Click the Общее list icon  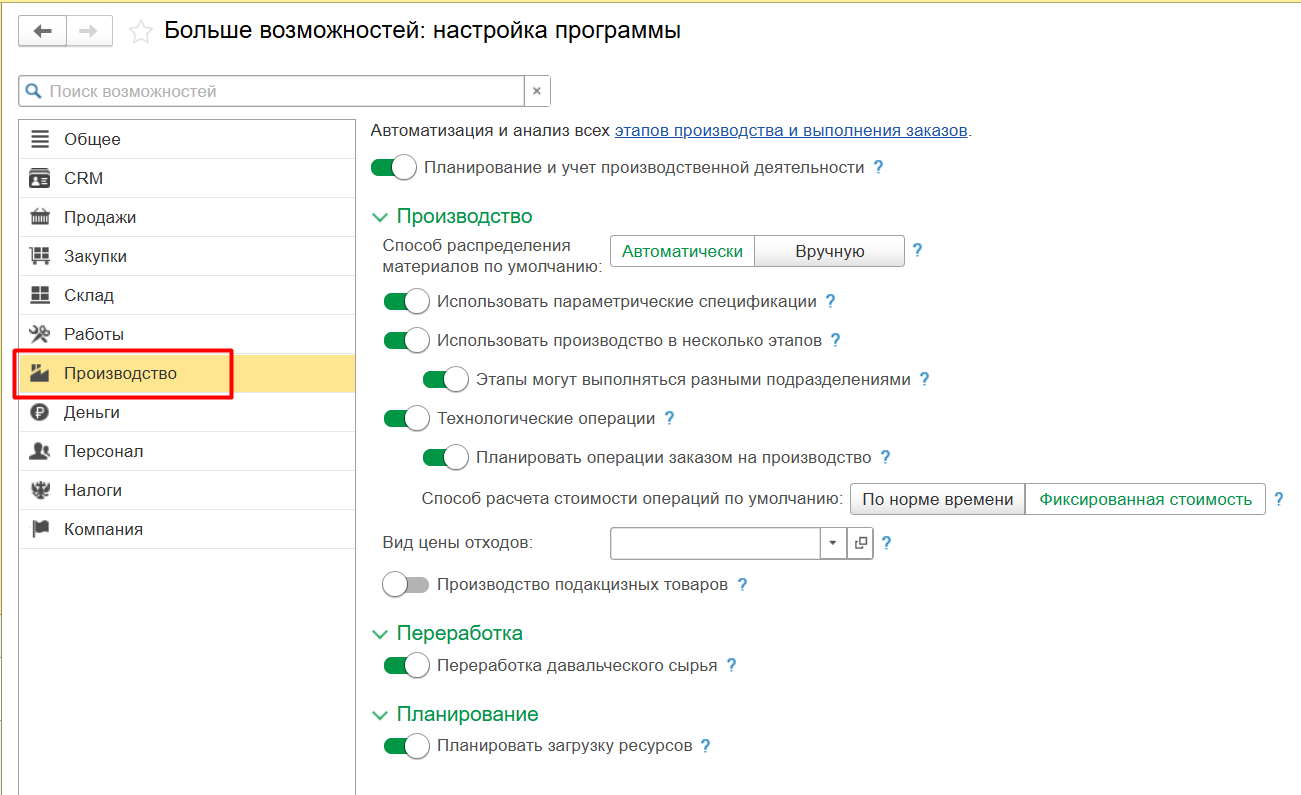click(x=40, y=139)
